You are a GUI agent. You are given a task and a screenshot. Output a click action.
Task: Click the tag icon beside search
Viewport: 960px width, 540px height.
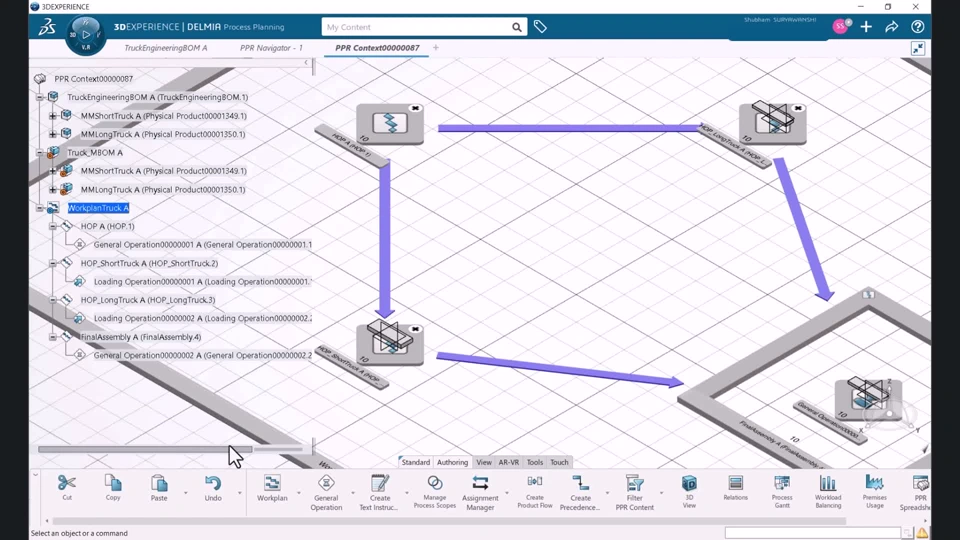tap(540, 27)
